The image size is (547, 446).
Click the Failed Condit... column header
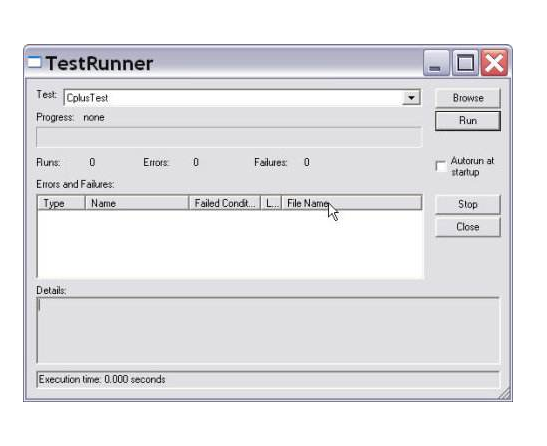point(225,203)
